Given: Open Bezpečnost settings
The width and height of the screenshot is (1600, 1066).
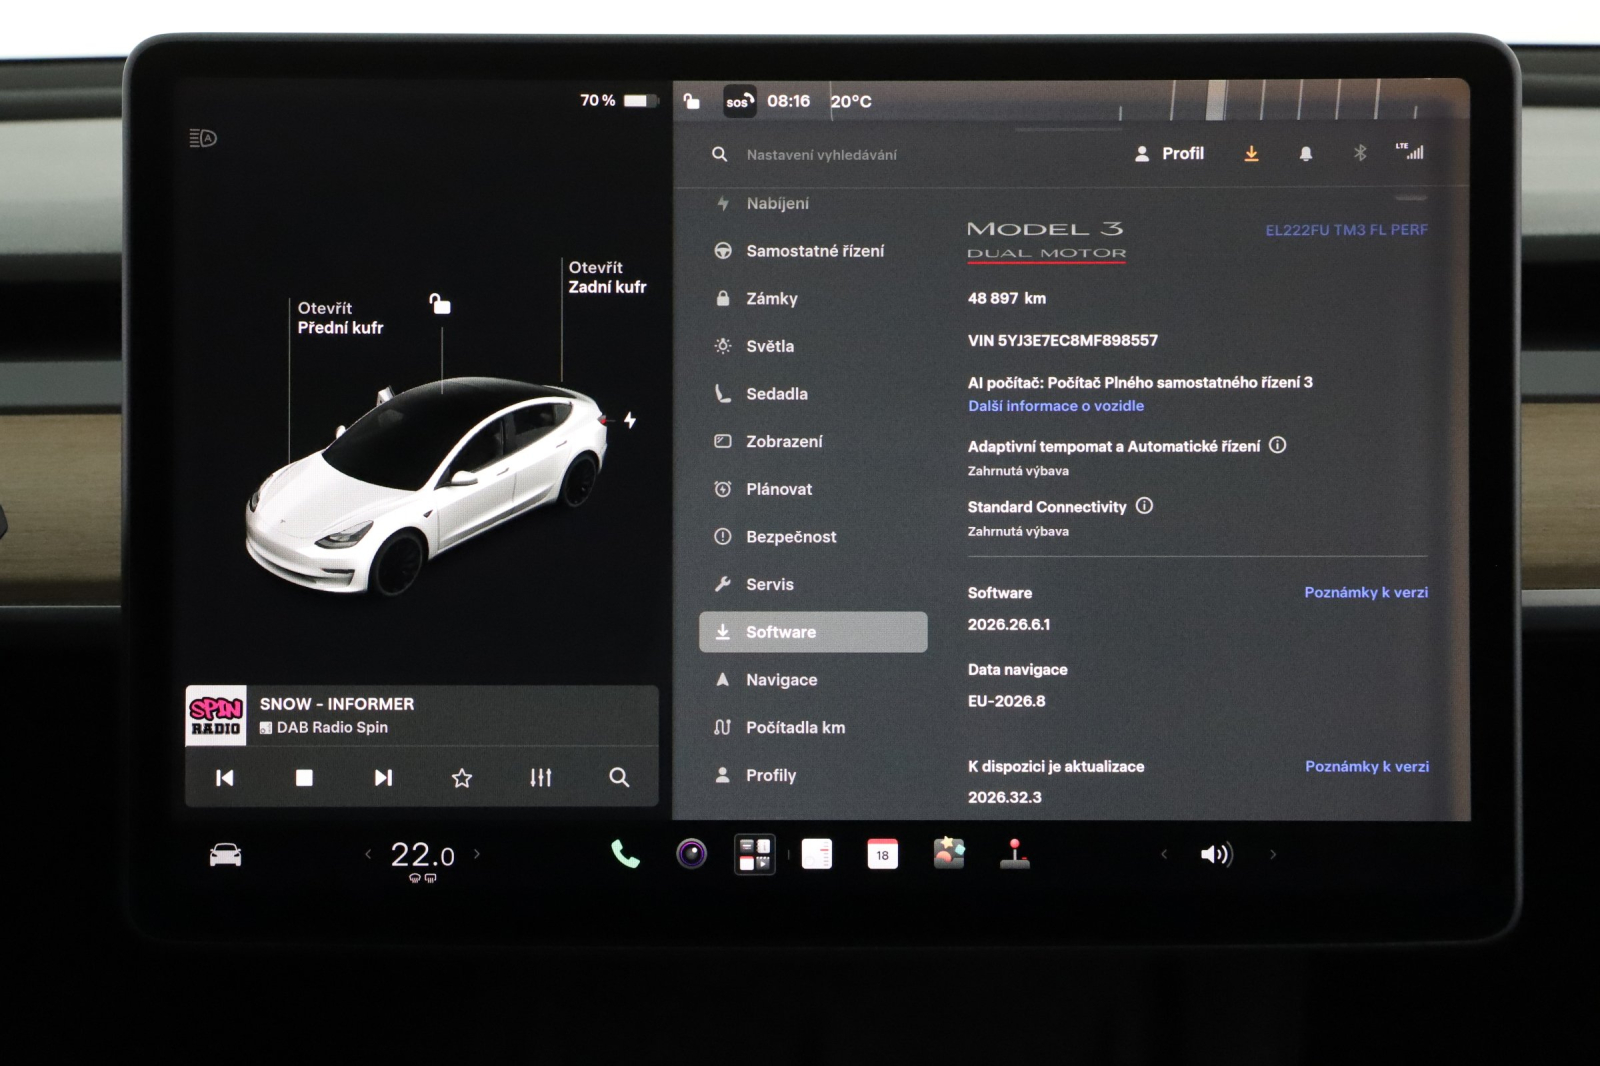Looking at the screenshot, I should (813, 537).
